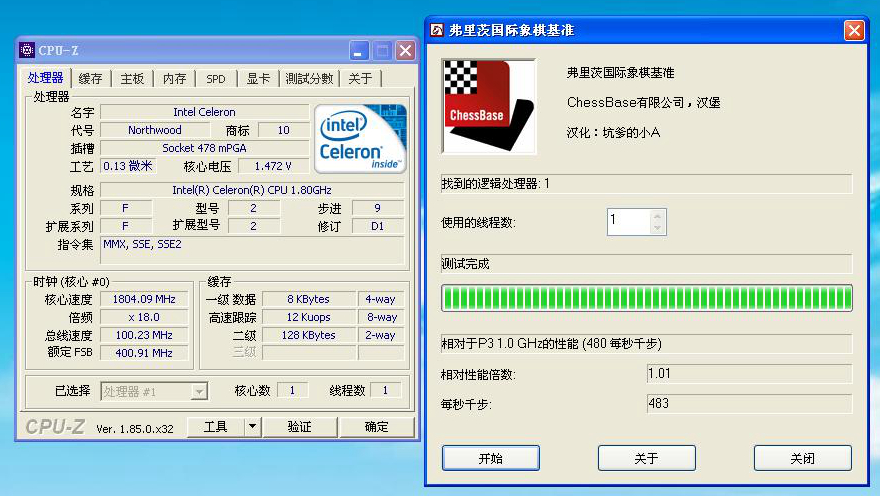Open the 主板 tab
880x496 pixels.
[132, 79]
